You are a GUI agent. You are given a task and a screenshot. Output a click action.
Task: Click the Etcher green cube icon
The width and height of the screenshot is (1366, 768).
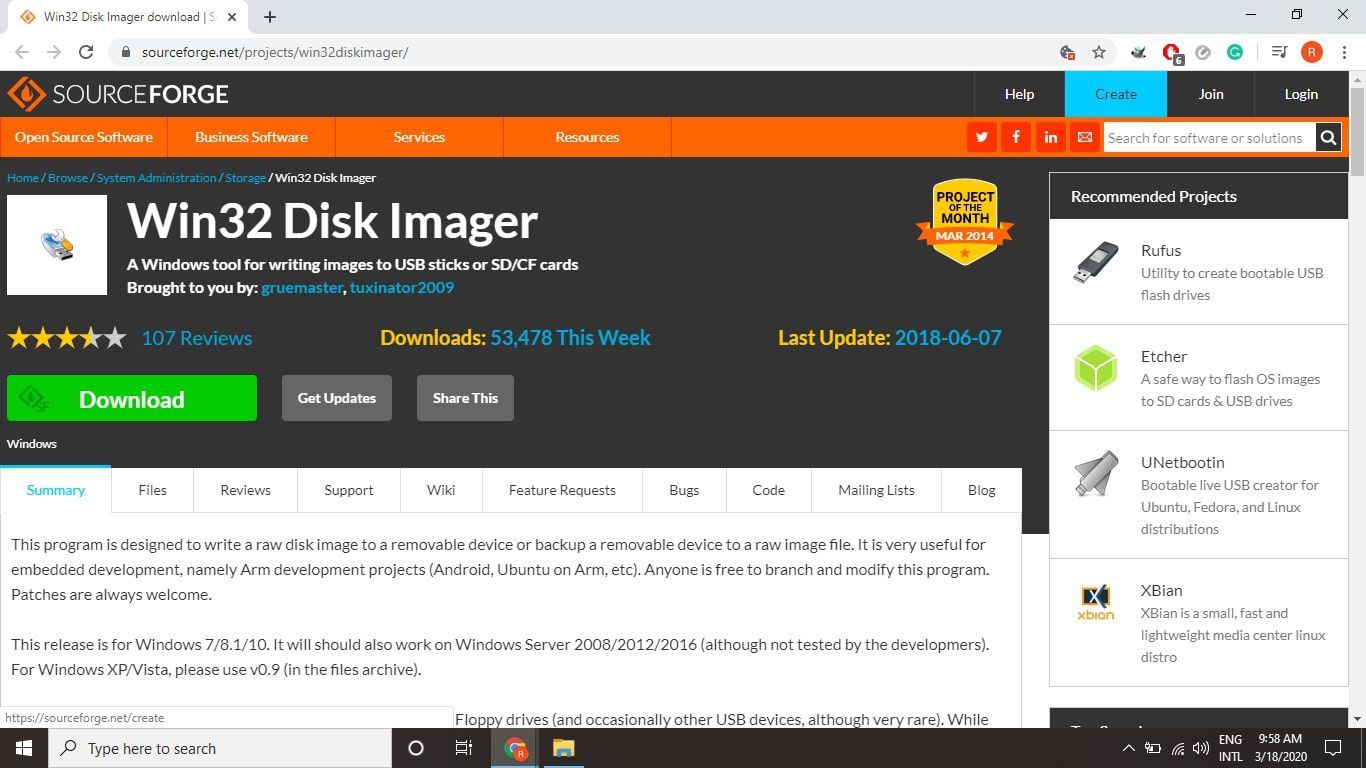click(x=1096, y=368)
